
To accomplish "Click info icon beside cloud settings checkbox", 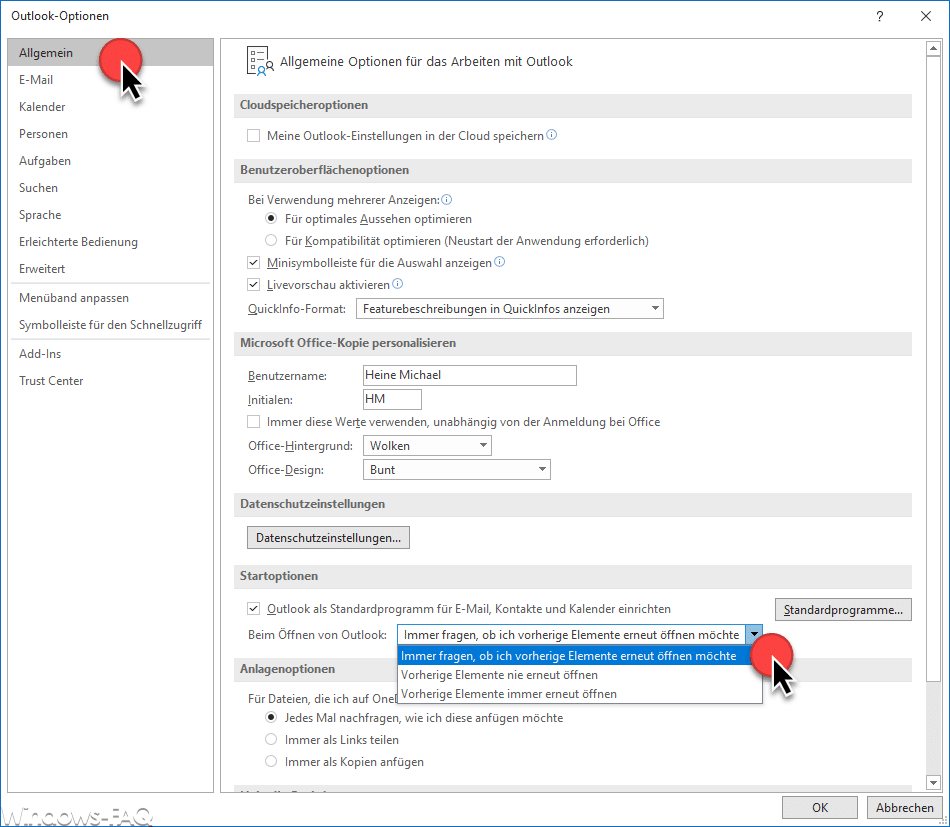I will [551, 135].
